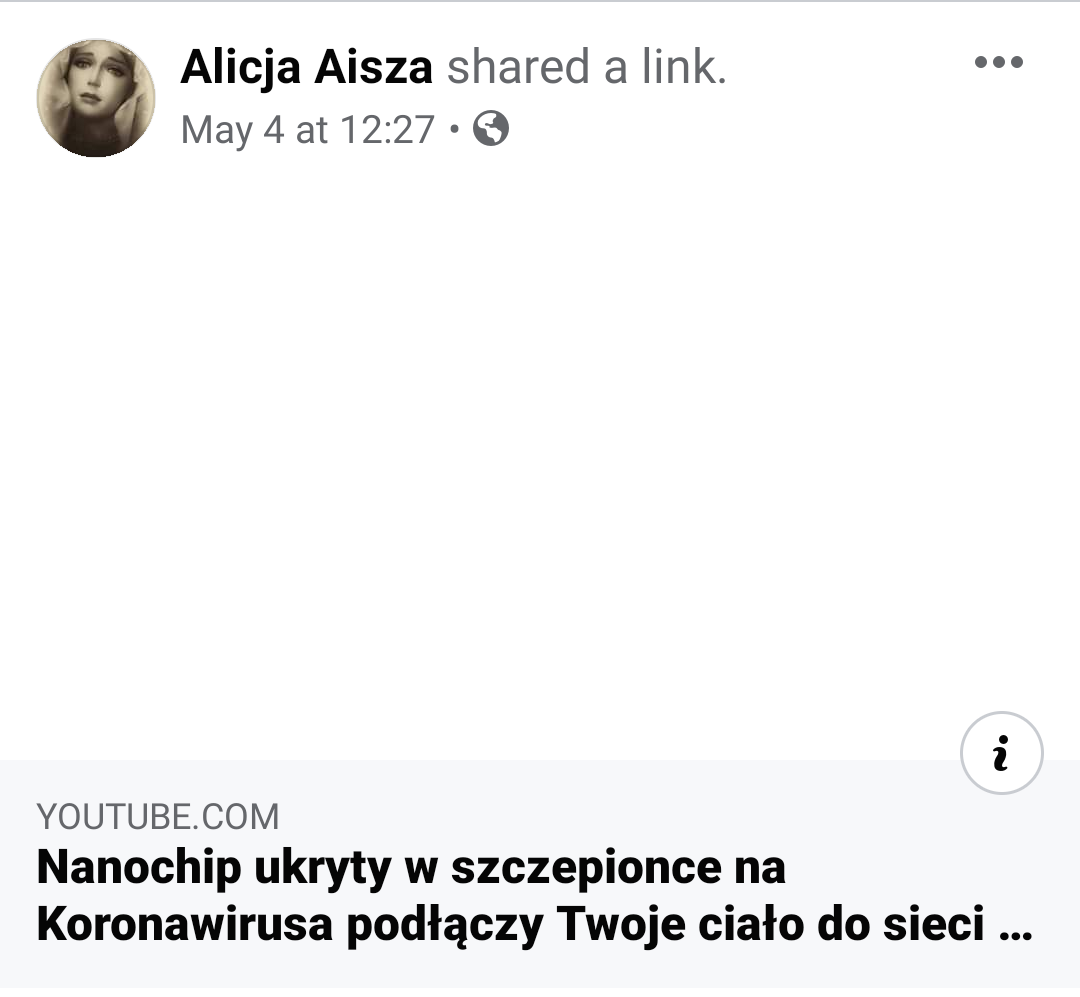Open the three-dot post options menu
The image size is (1080, 997).
(x=999, y=62)
